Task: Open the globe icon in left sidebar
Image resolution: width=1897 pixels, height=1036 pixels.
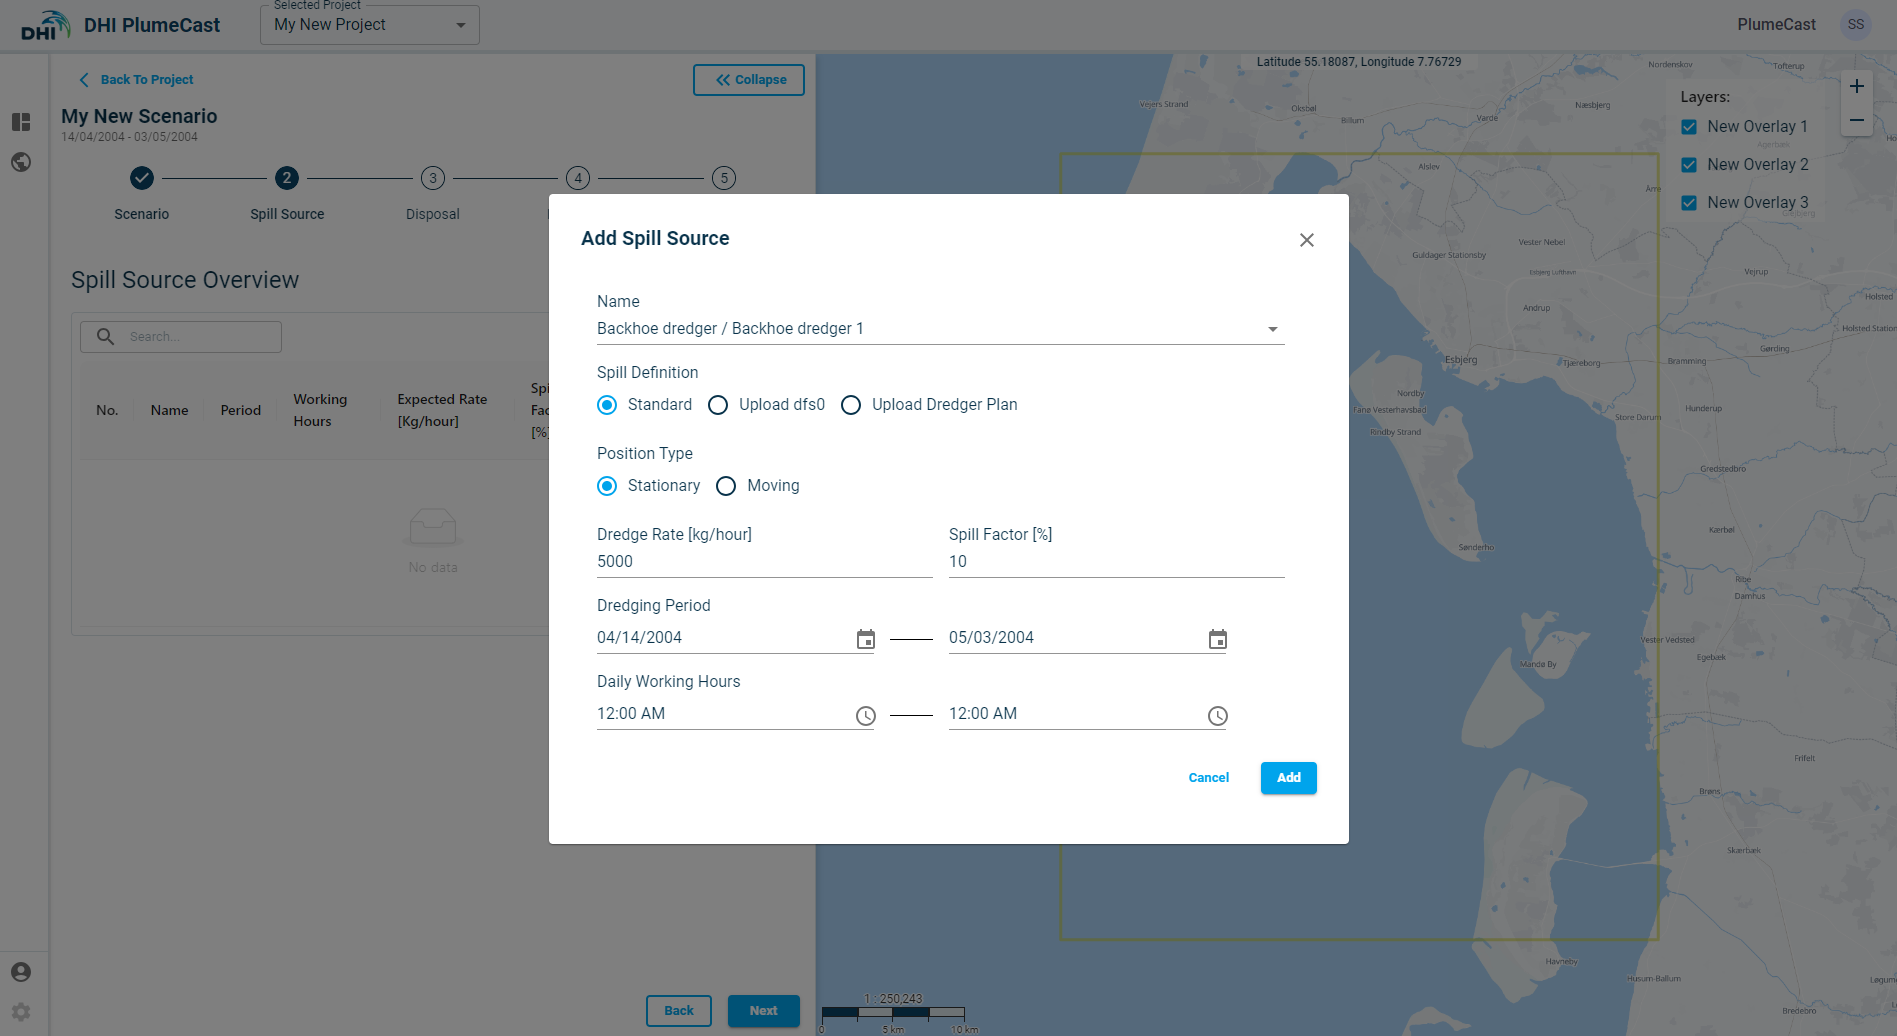Action: pyautogui.click(x=21, y=162)
